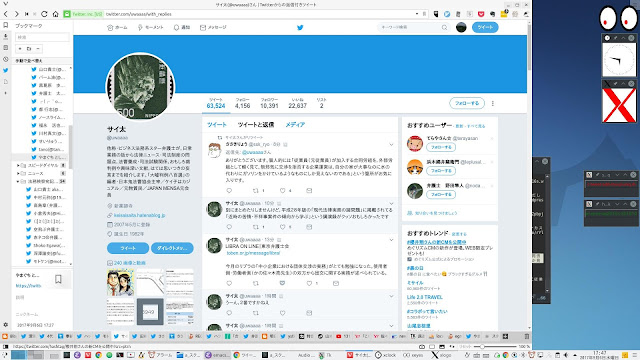Open 通知 in the Twitter top navigation

[182, 27]
